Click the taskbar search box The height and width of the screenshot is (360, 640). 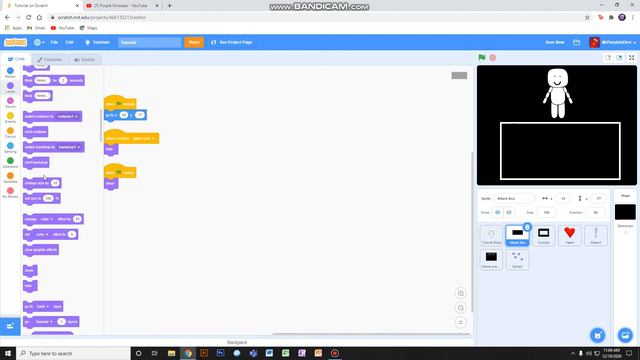(73, 353)
